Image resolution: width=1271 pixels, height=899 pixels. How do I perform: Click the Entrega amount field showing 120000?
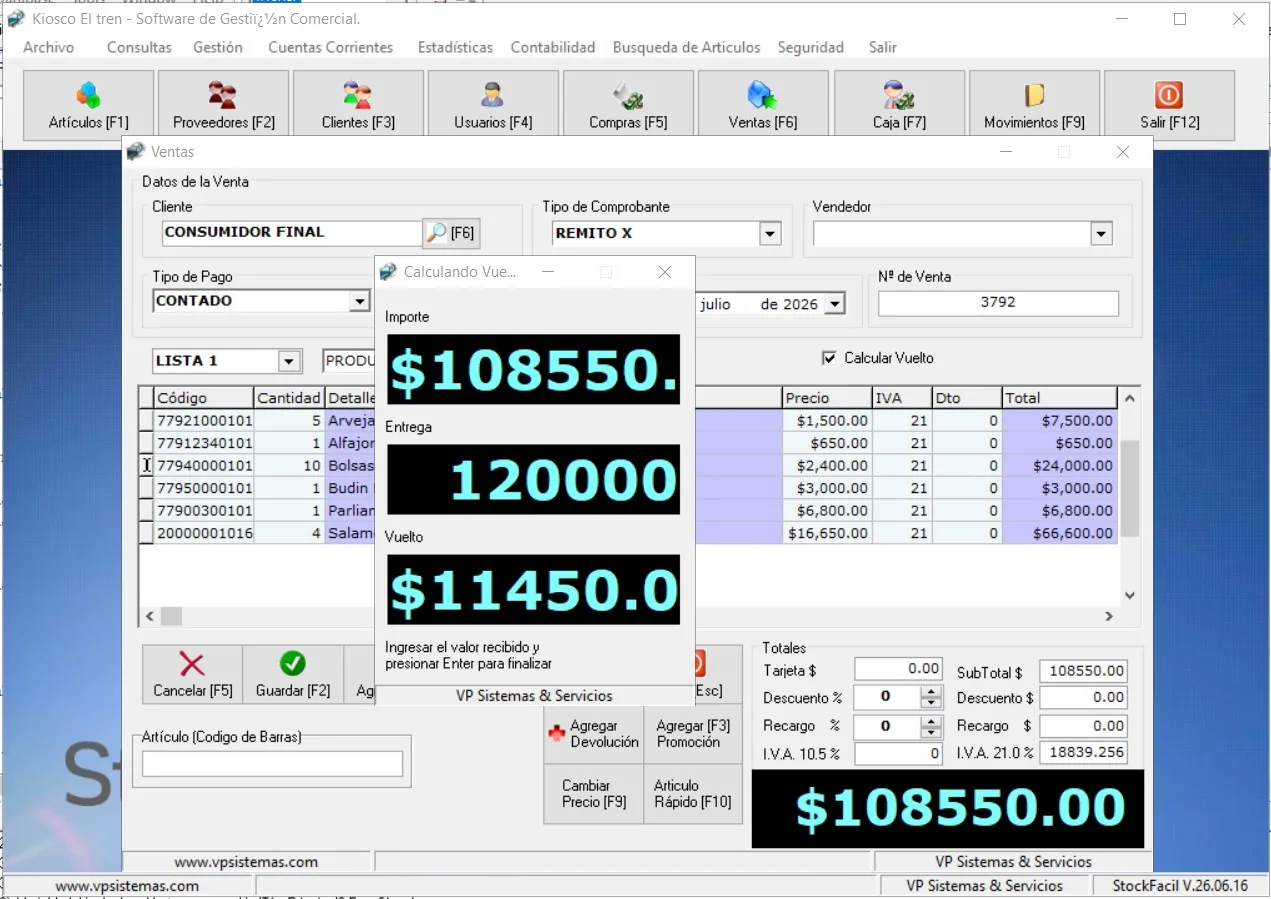533,480
